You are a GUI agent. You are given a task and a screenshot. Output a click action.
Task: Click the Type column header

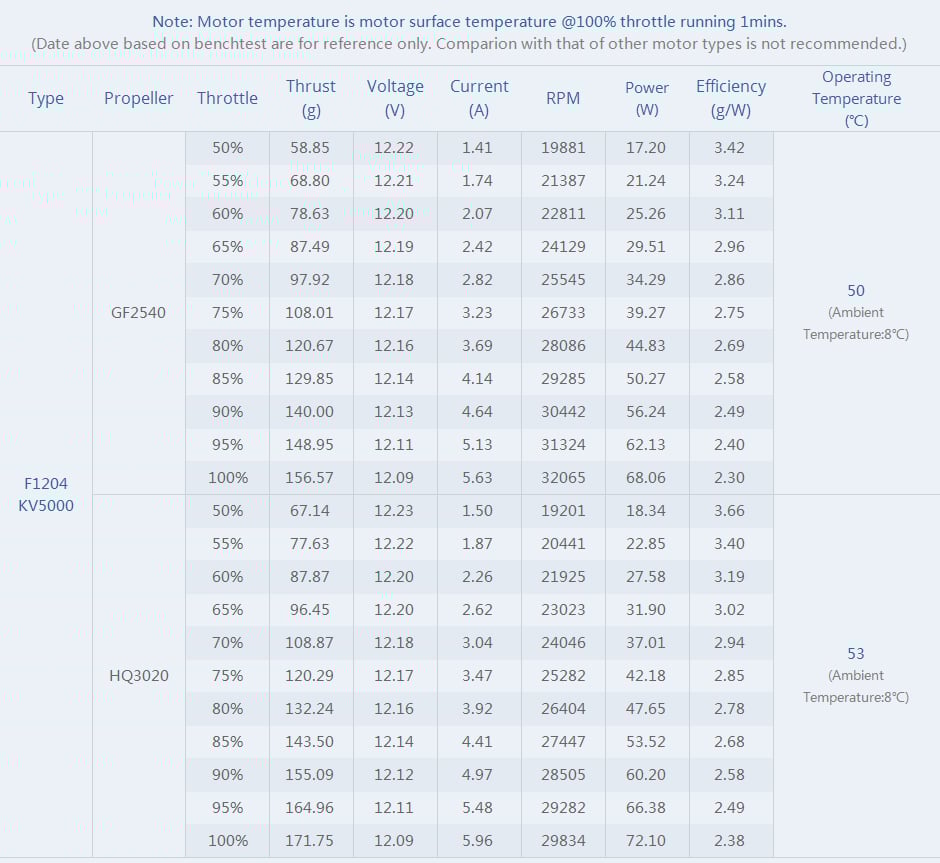point(46,98)
